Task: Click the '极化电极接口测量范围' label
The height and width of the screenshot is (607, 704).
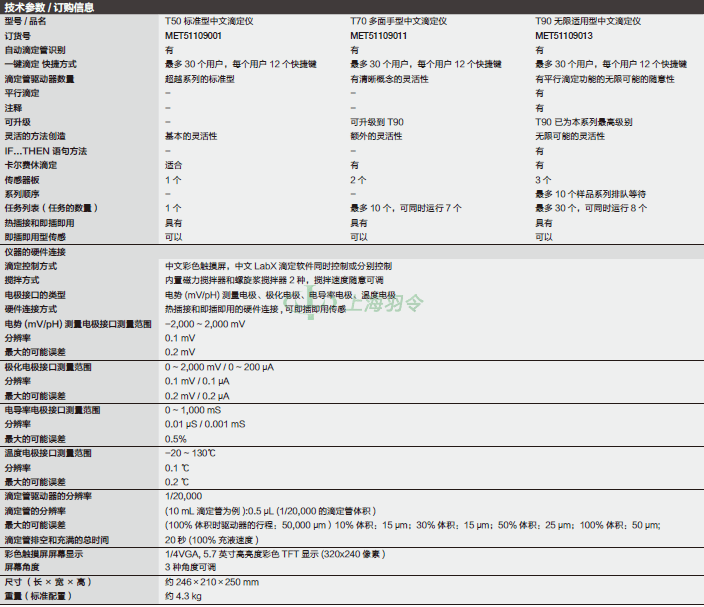Action: 48,367
